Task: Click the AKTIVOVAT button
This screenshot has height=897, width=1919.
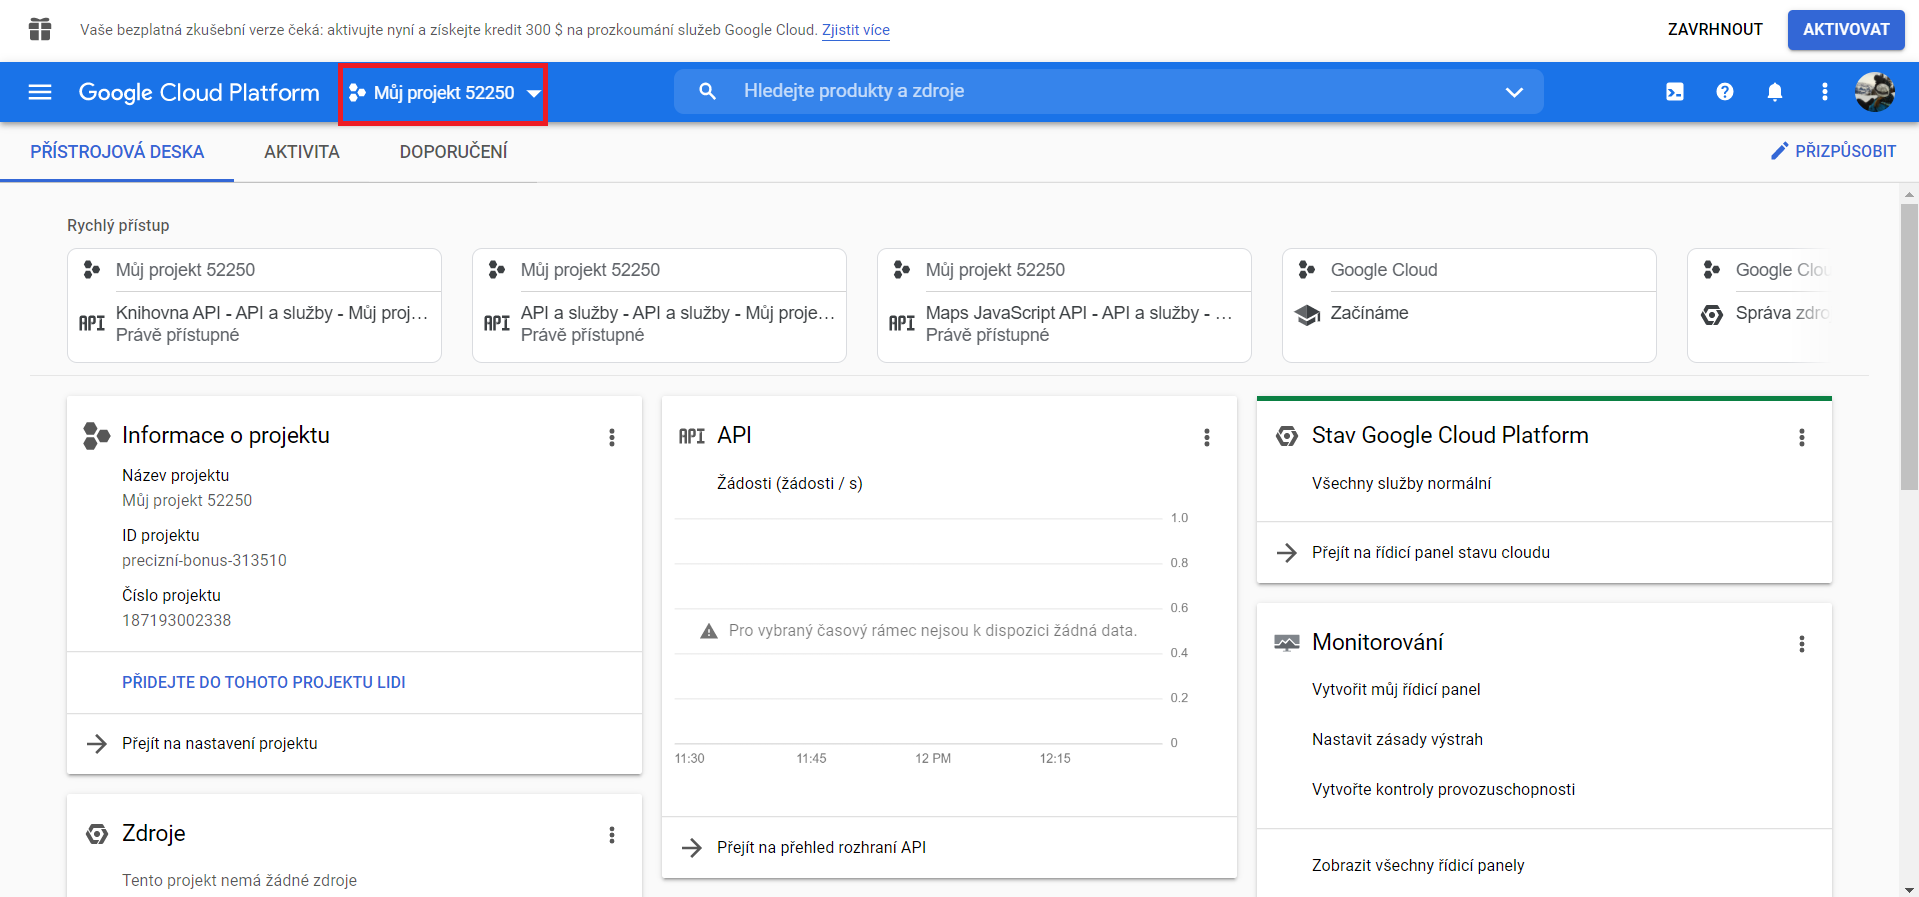Action: pos(1845,30)
